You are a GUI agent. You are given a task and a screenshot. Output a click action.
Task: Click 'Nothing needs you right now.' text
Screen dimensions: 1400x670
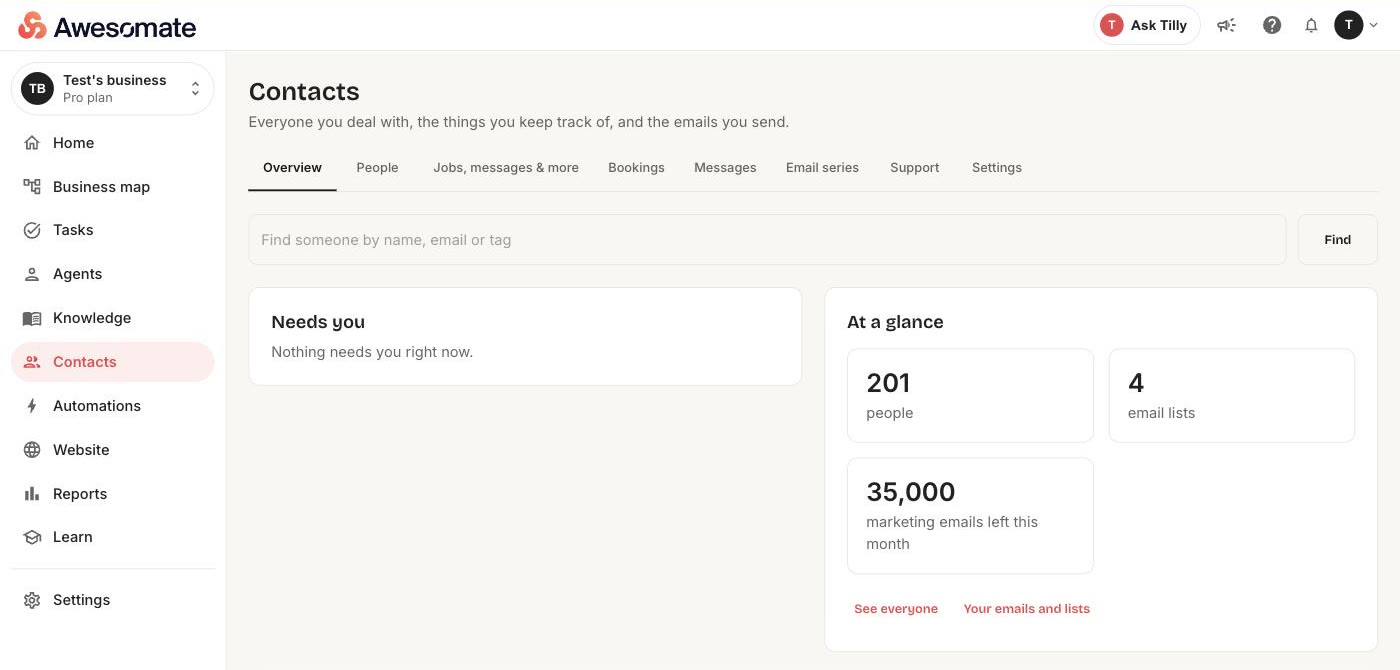click(x=372, y=352)
